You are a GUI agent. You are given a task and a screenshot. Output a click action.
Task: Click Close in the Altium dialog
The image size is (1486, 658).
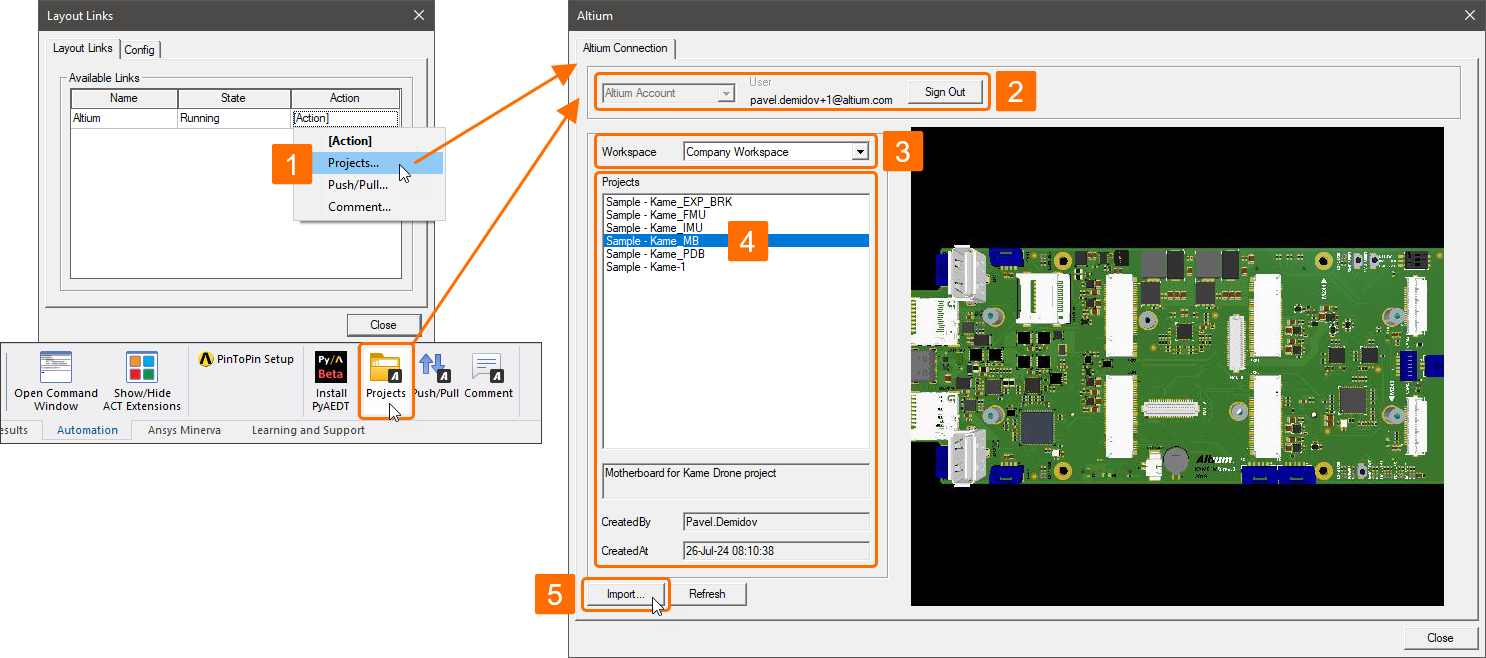pyautogui.click(x=1440, y=638)
